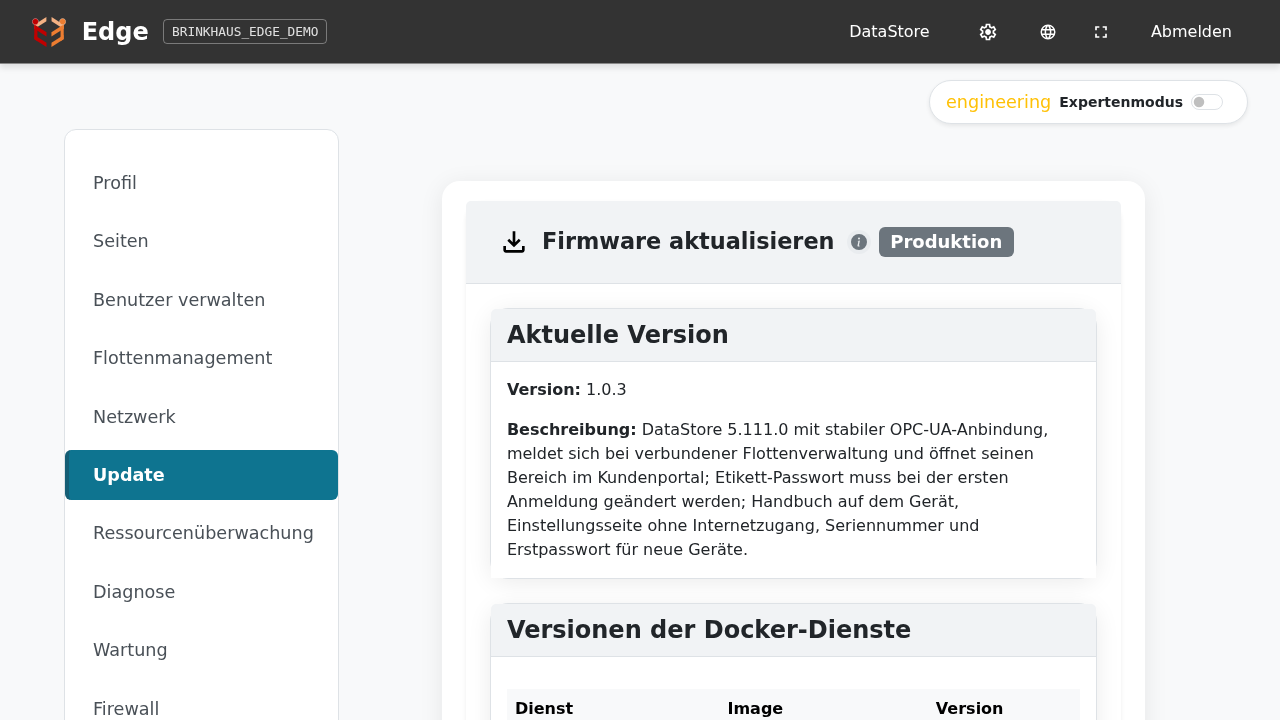This screenshot has height=720, width=1280.
Task: Open Benutzer verwalten in sidebar
Action: (201, 300)
